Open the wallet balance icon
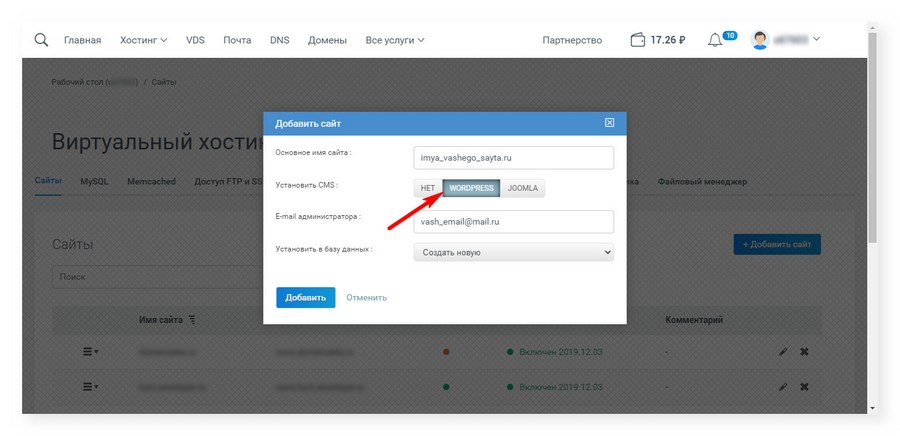Viewport: 900px width, 436px height. pos(638,40)
